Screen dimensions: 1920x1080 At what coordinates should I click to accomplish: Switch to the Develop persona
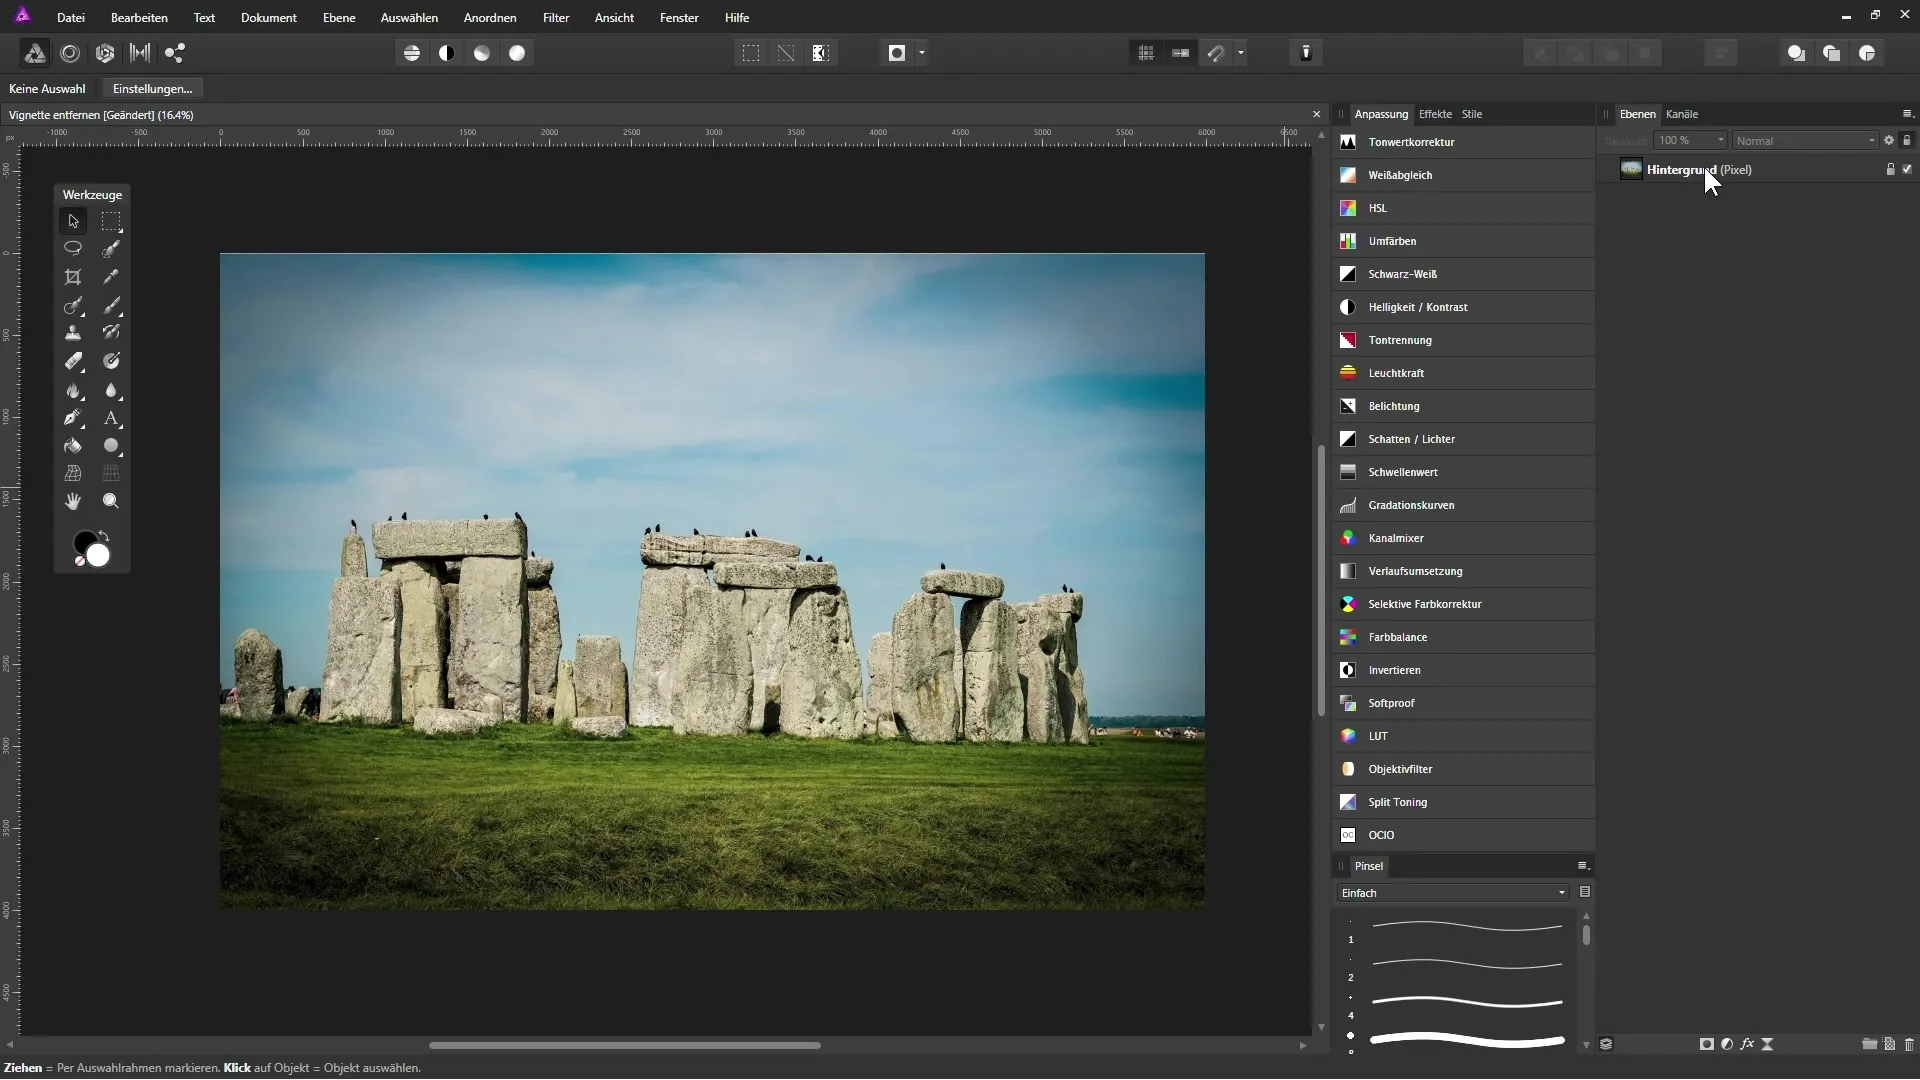click(105, 53)
